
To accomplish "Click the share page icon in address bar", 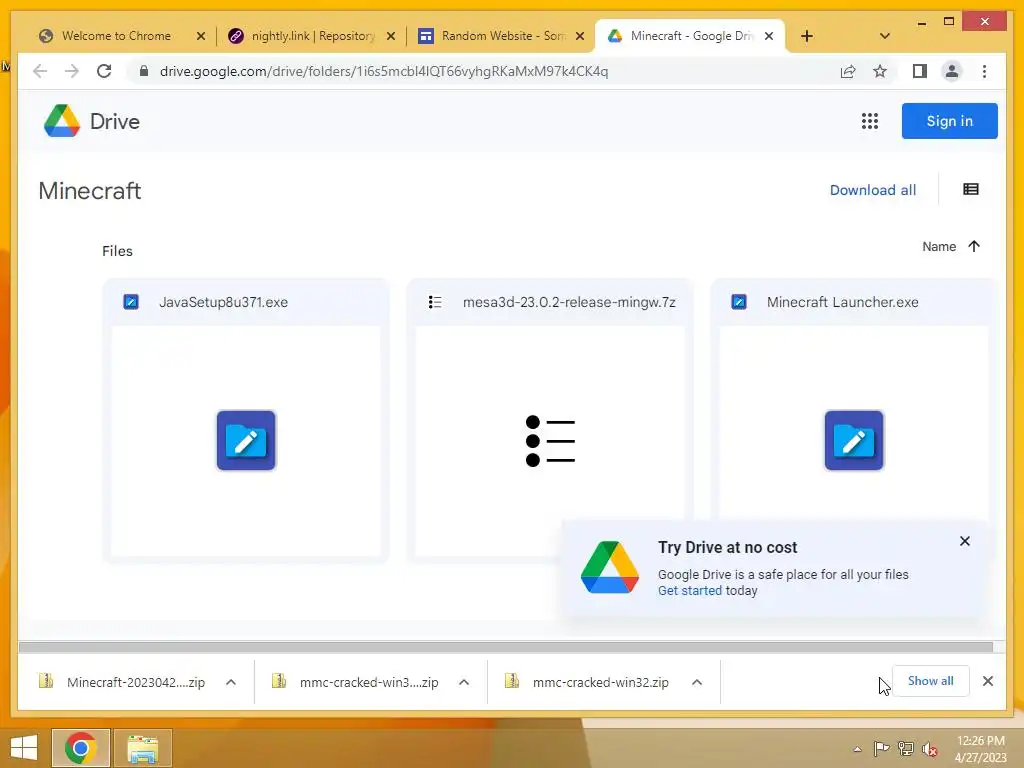I will click(848, 71).
